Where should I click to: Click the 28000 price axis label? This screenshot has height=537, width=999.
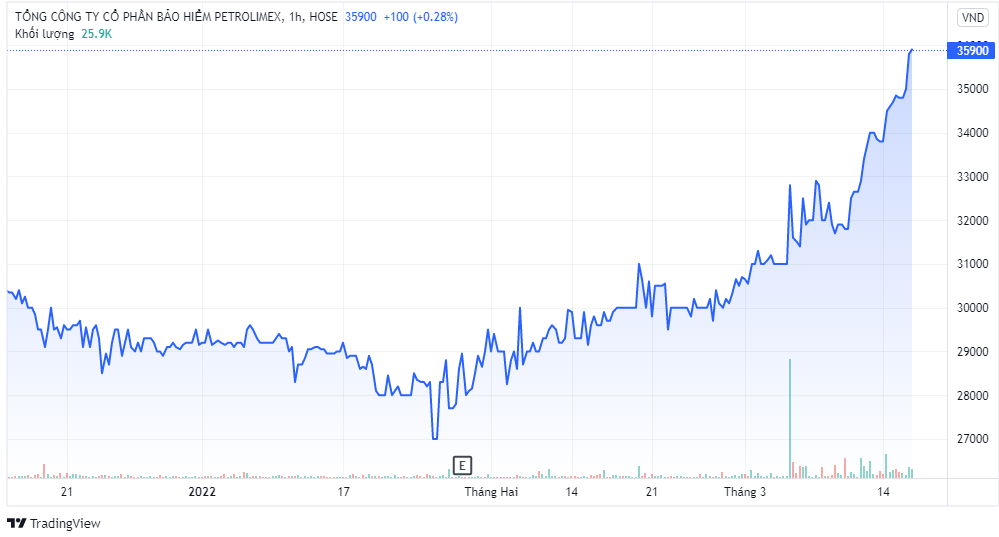972,395
